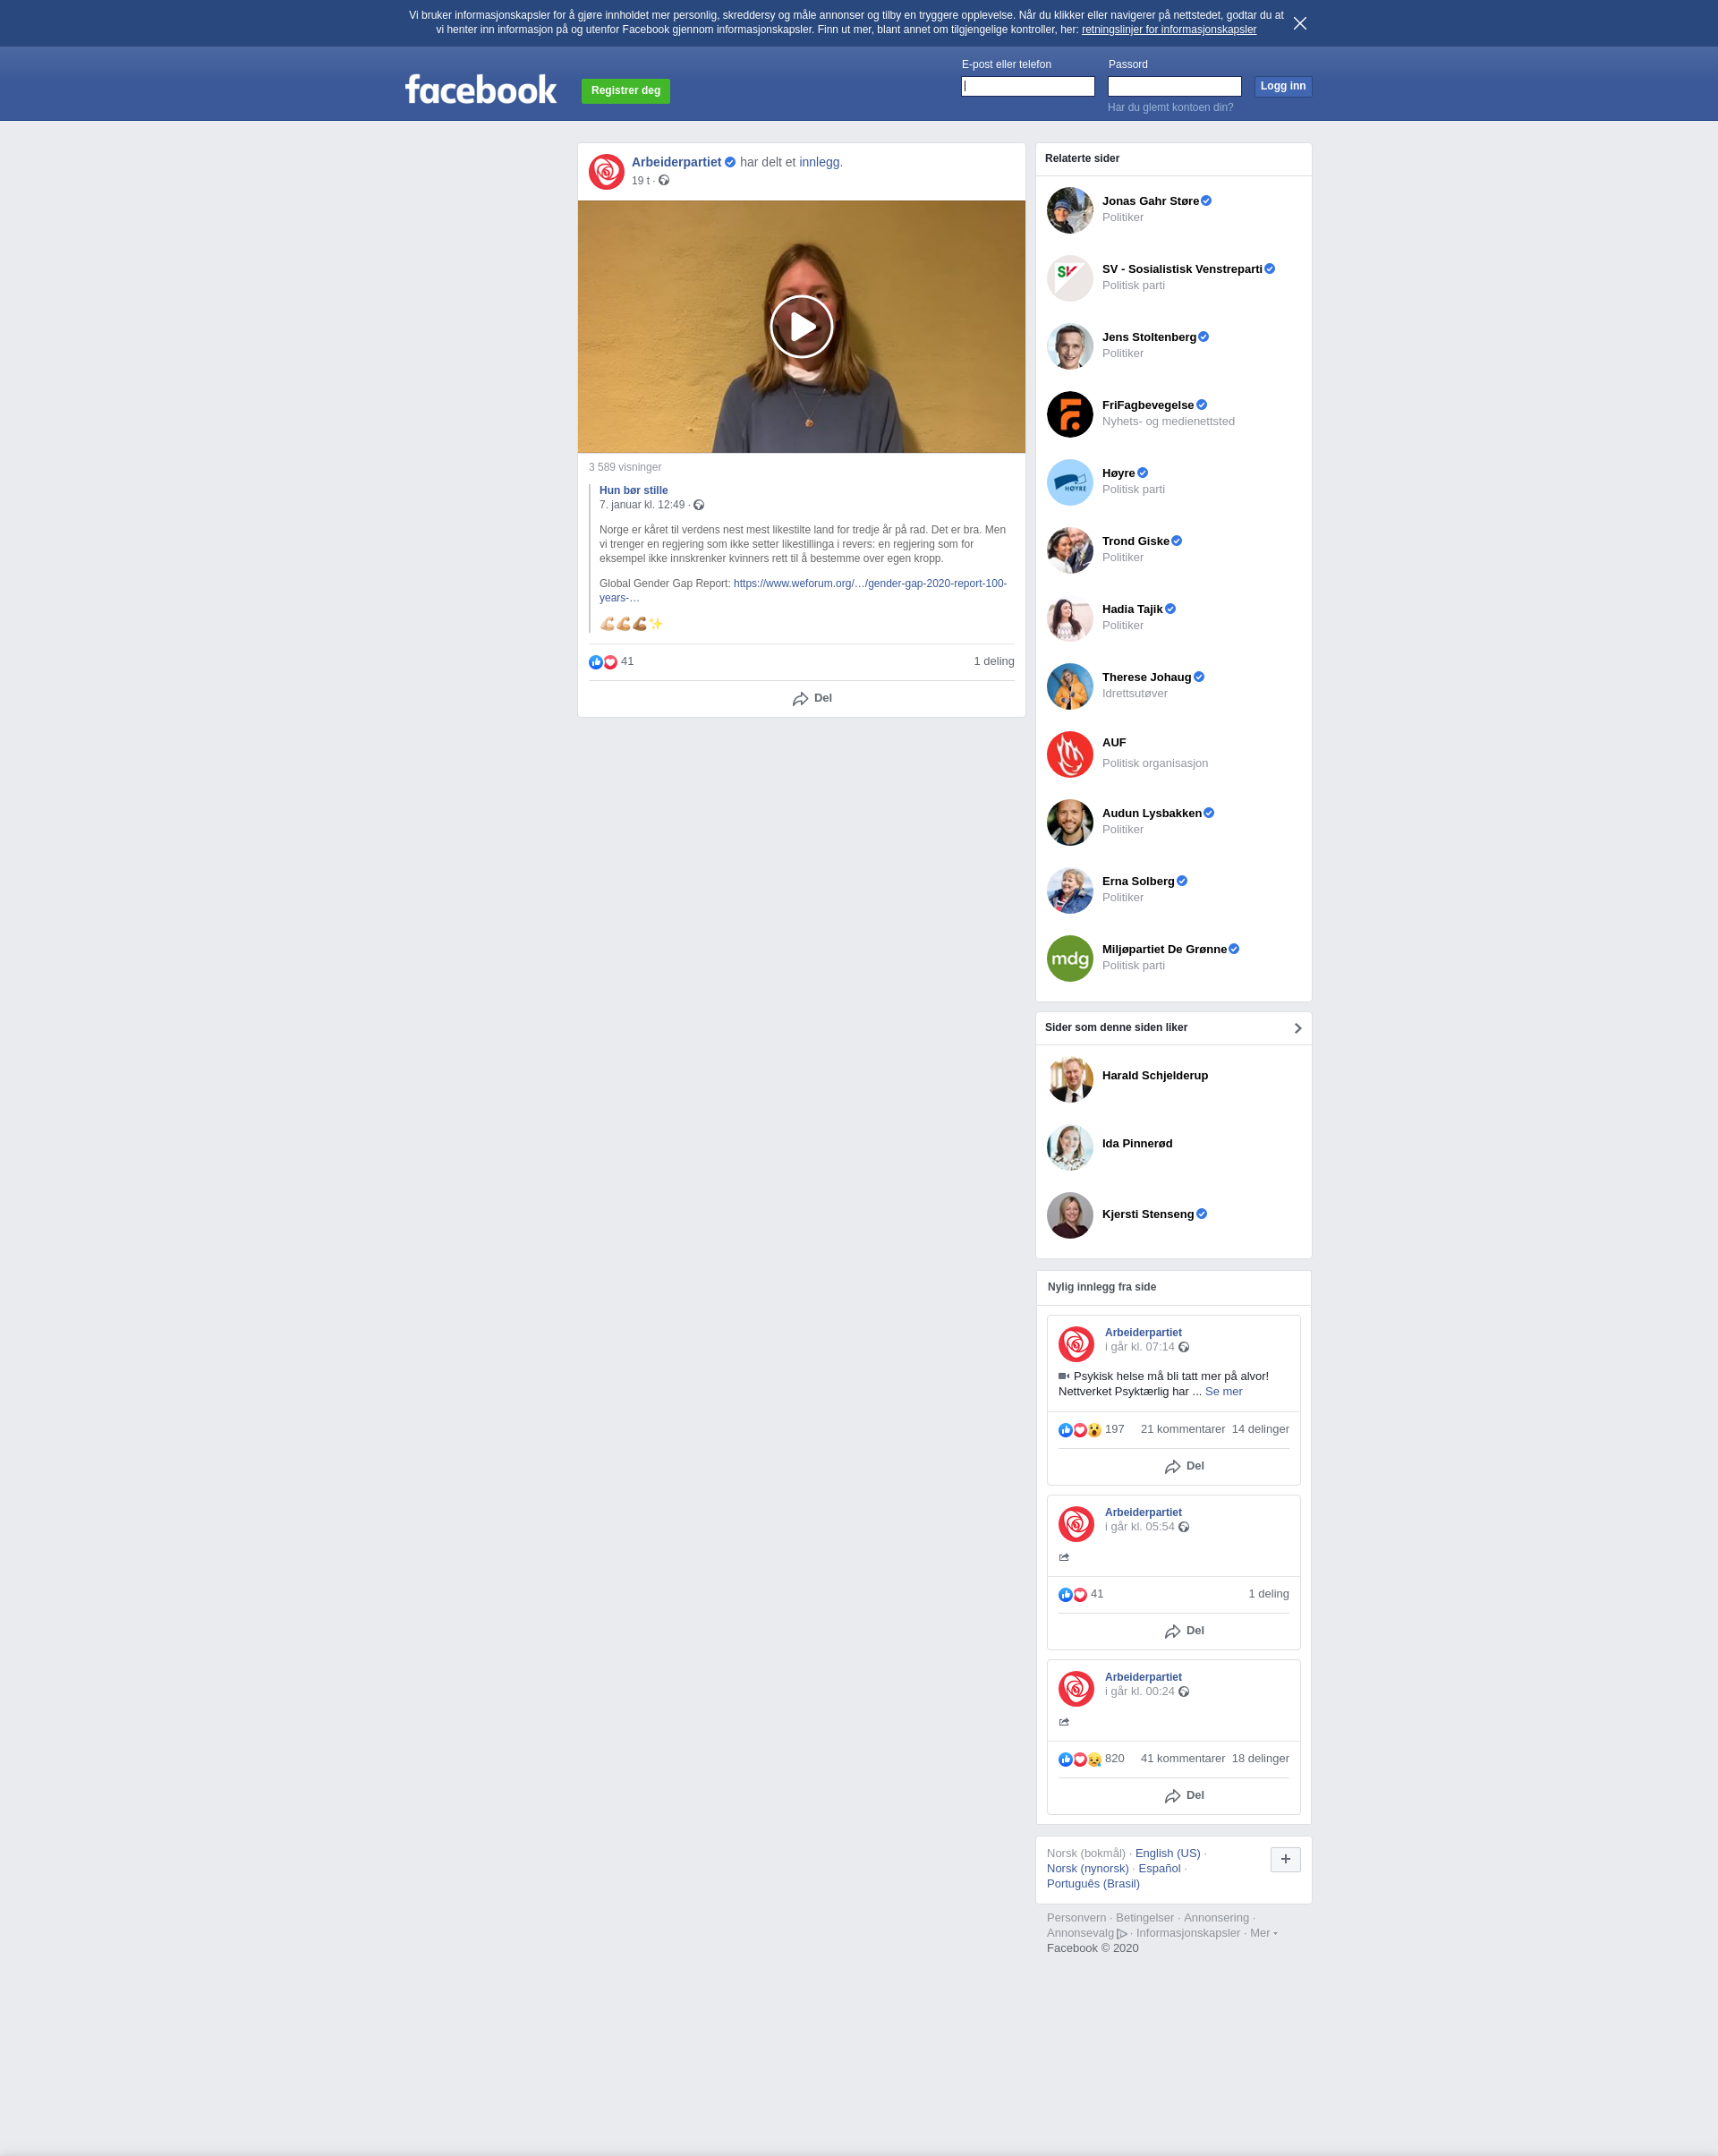Open Miljøpartiet De Grønne mdg logo

point(1069,958)
